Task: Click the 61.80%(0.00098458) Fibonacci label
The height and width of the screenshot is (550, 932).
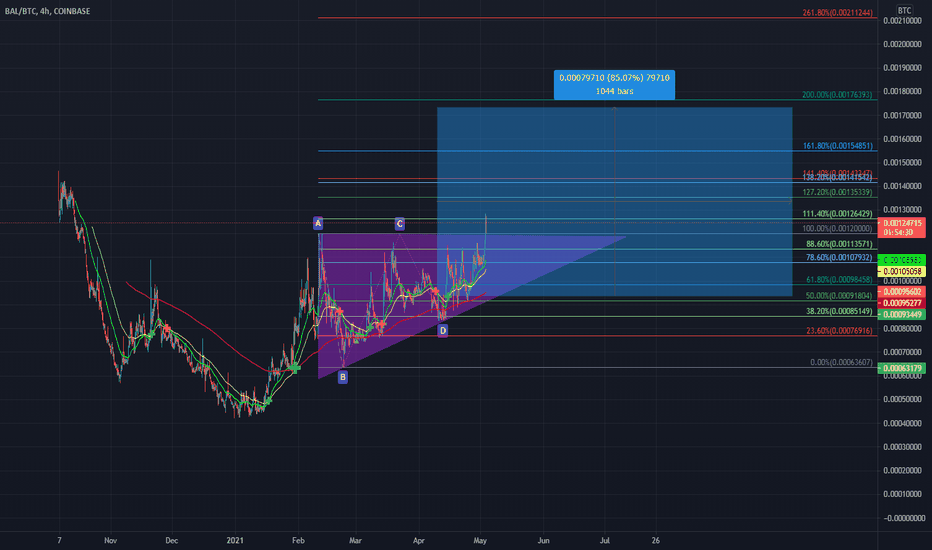Action: pyautogui.click(x=839, y=279)
